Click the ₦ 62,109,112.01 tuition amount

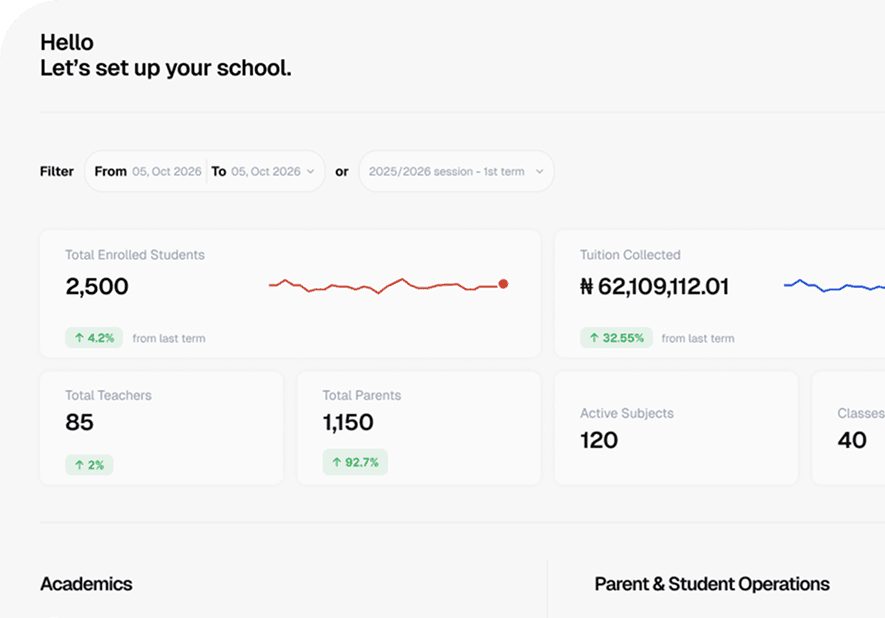point(655,286)
